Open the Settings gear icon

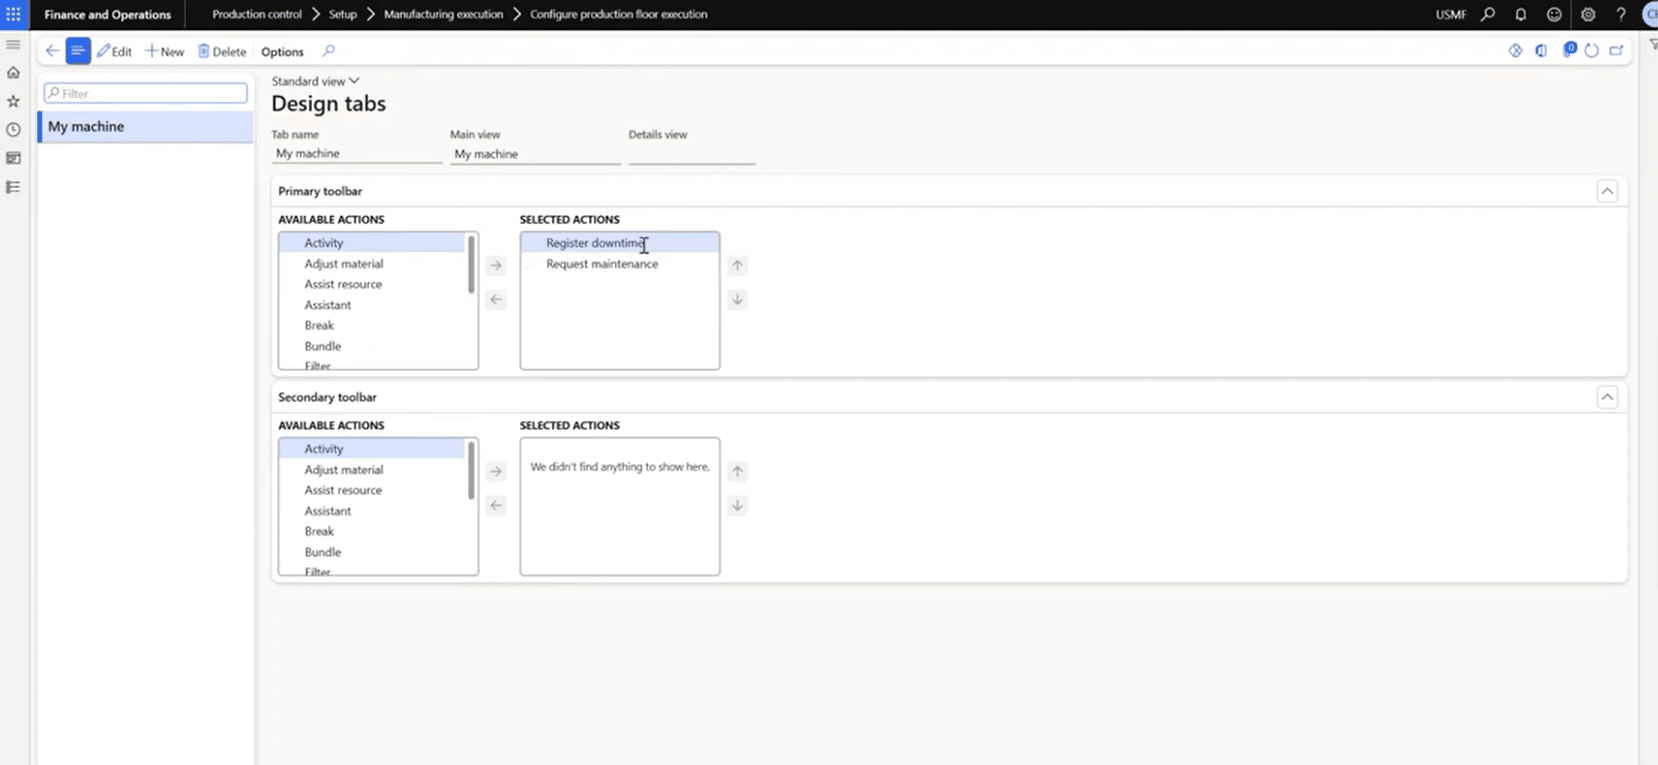pos(1588,14)
